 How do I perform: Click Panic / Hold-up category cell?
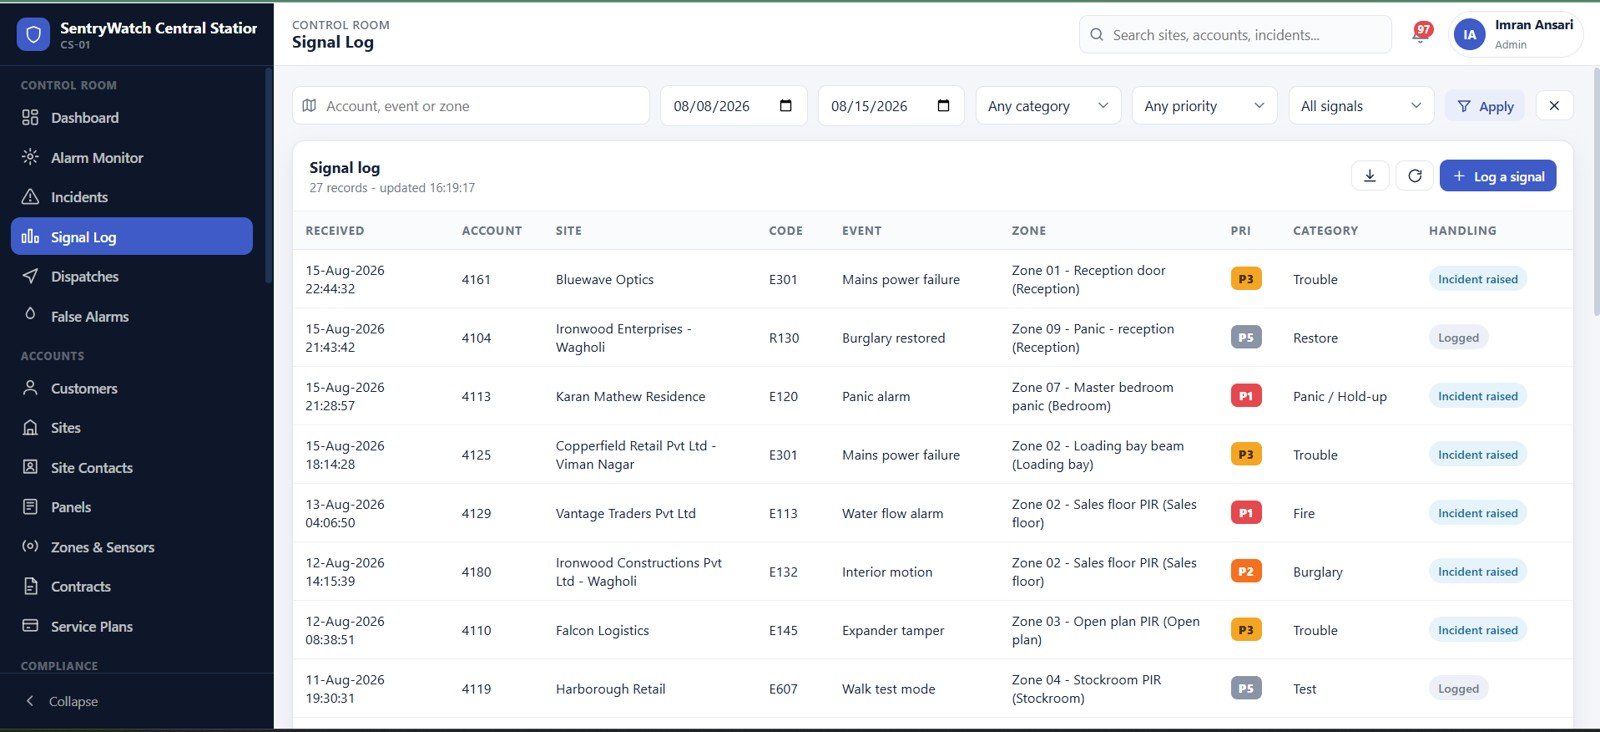pos(1339,396)
